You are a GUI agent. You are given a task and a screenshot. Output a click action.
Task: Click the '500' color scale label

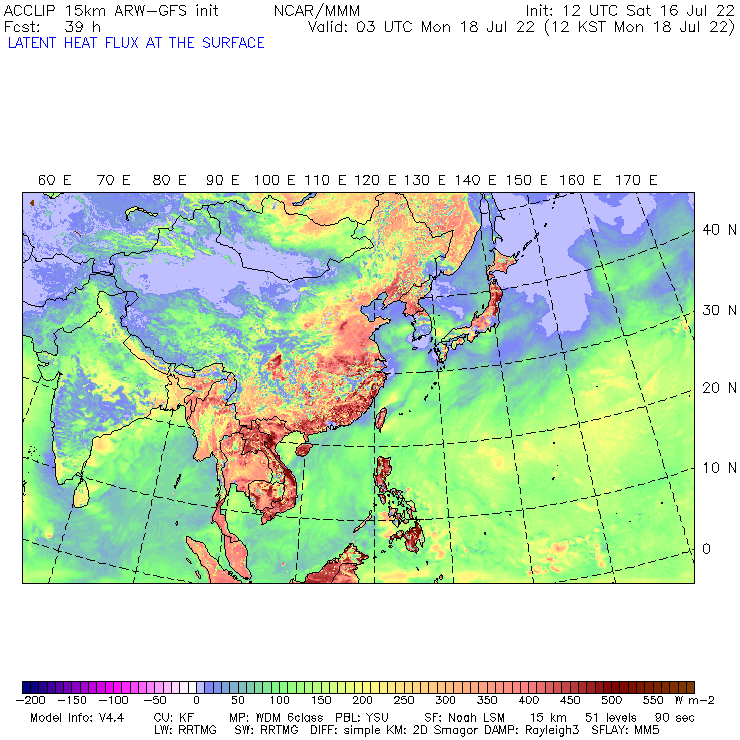(611, 700)
